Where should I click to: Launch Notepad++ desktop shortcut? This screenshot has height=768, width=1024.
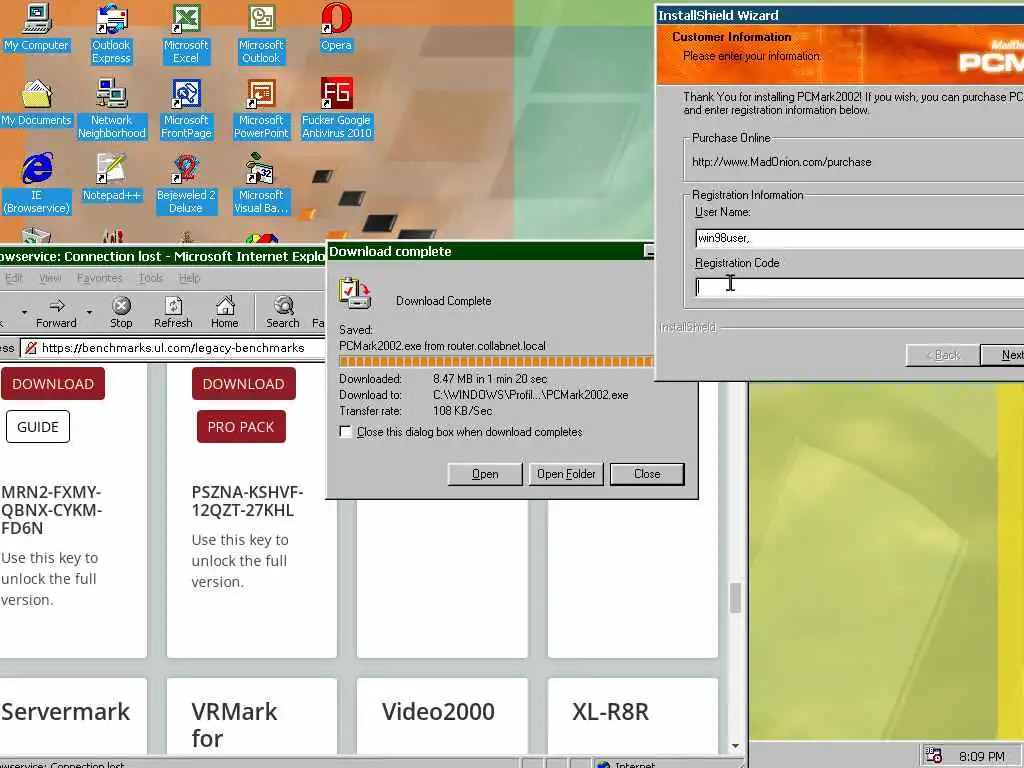[112, 177]
